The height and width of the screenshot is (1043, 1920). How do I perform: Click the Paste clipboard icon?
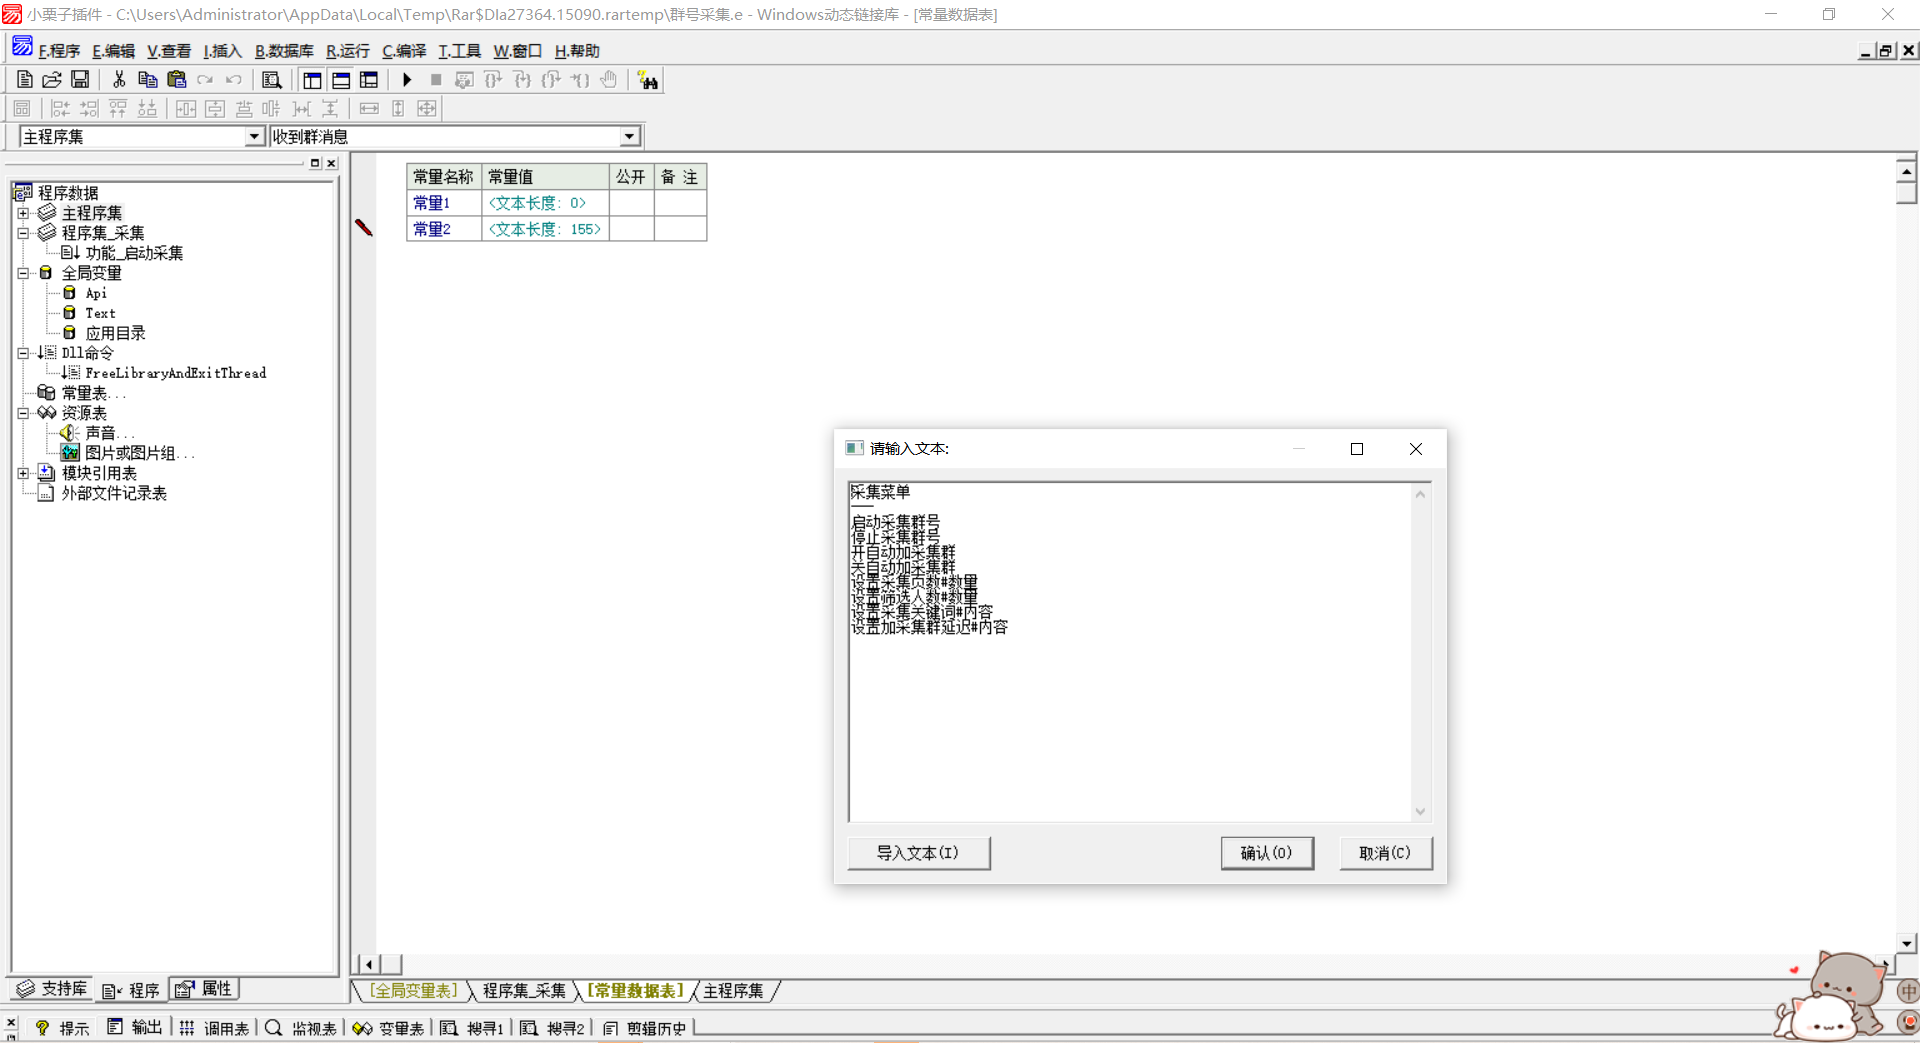[177, 80]
